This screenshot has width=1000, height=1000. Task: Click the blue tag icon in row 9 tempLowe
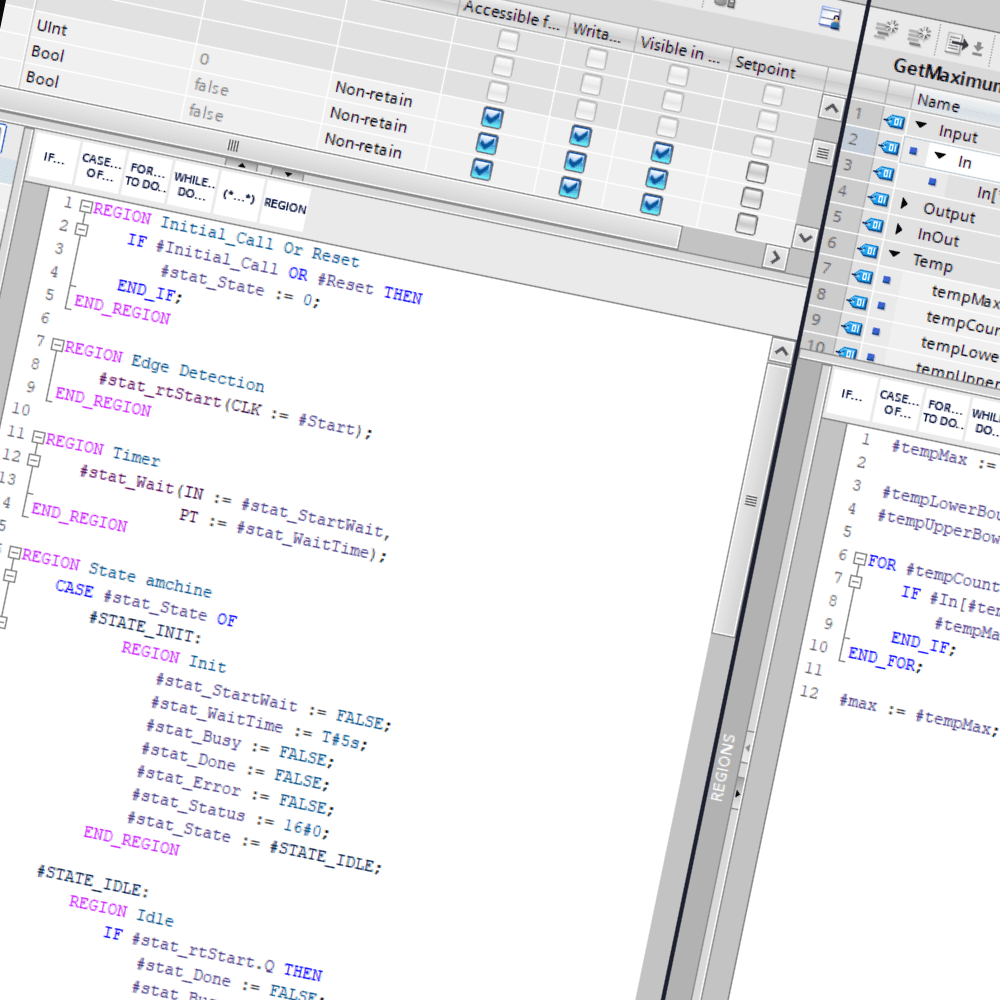pyautogui.click(x=851, y=328)
